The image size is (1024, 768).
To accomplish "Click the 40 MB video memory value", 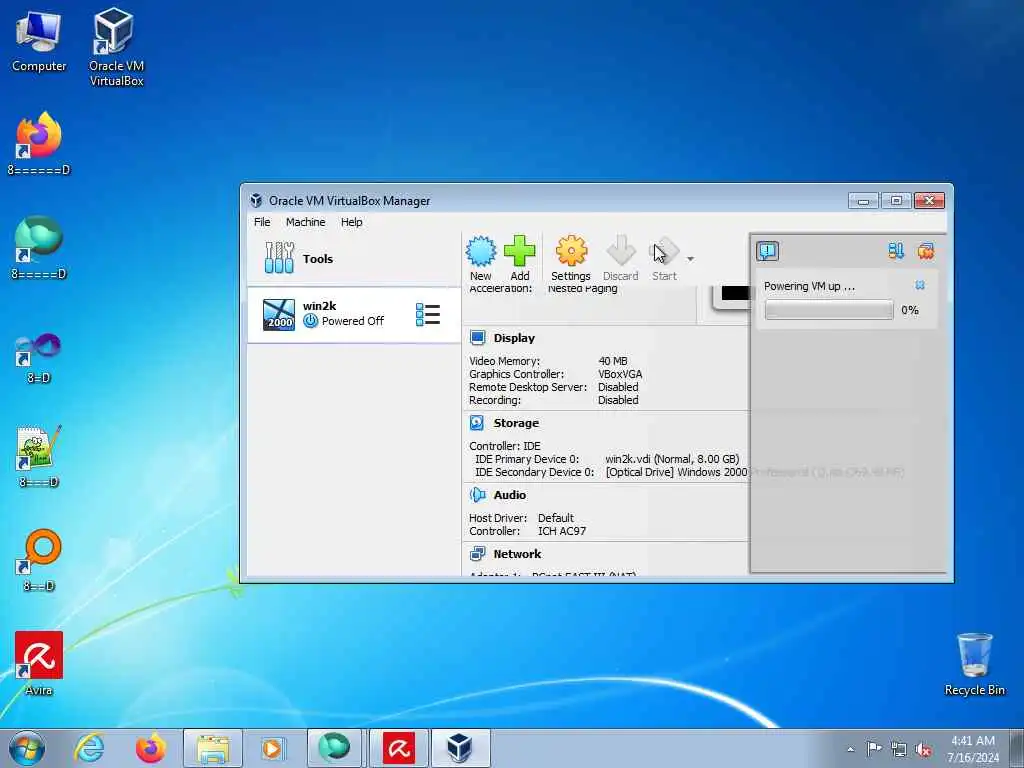I will point(613,361).
